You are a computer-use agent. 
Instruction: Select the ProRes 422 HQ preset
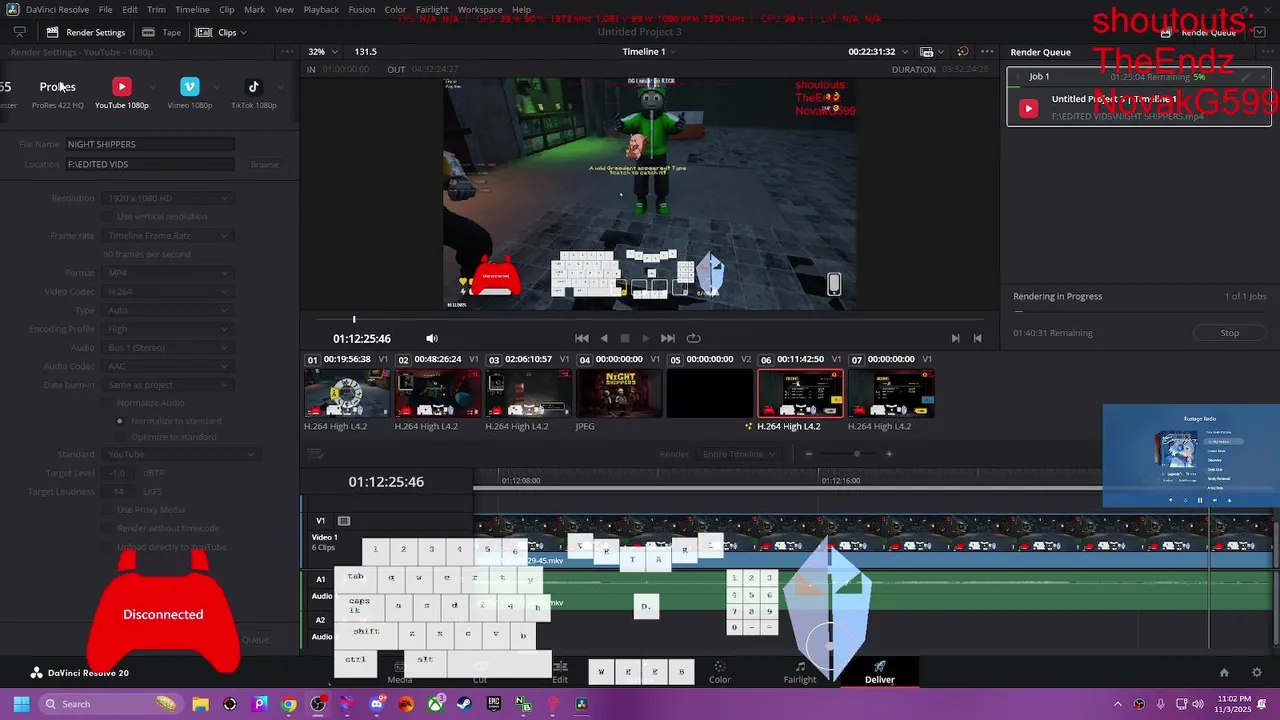pyautogui.click(x=57, y=93)
